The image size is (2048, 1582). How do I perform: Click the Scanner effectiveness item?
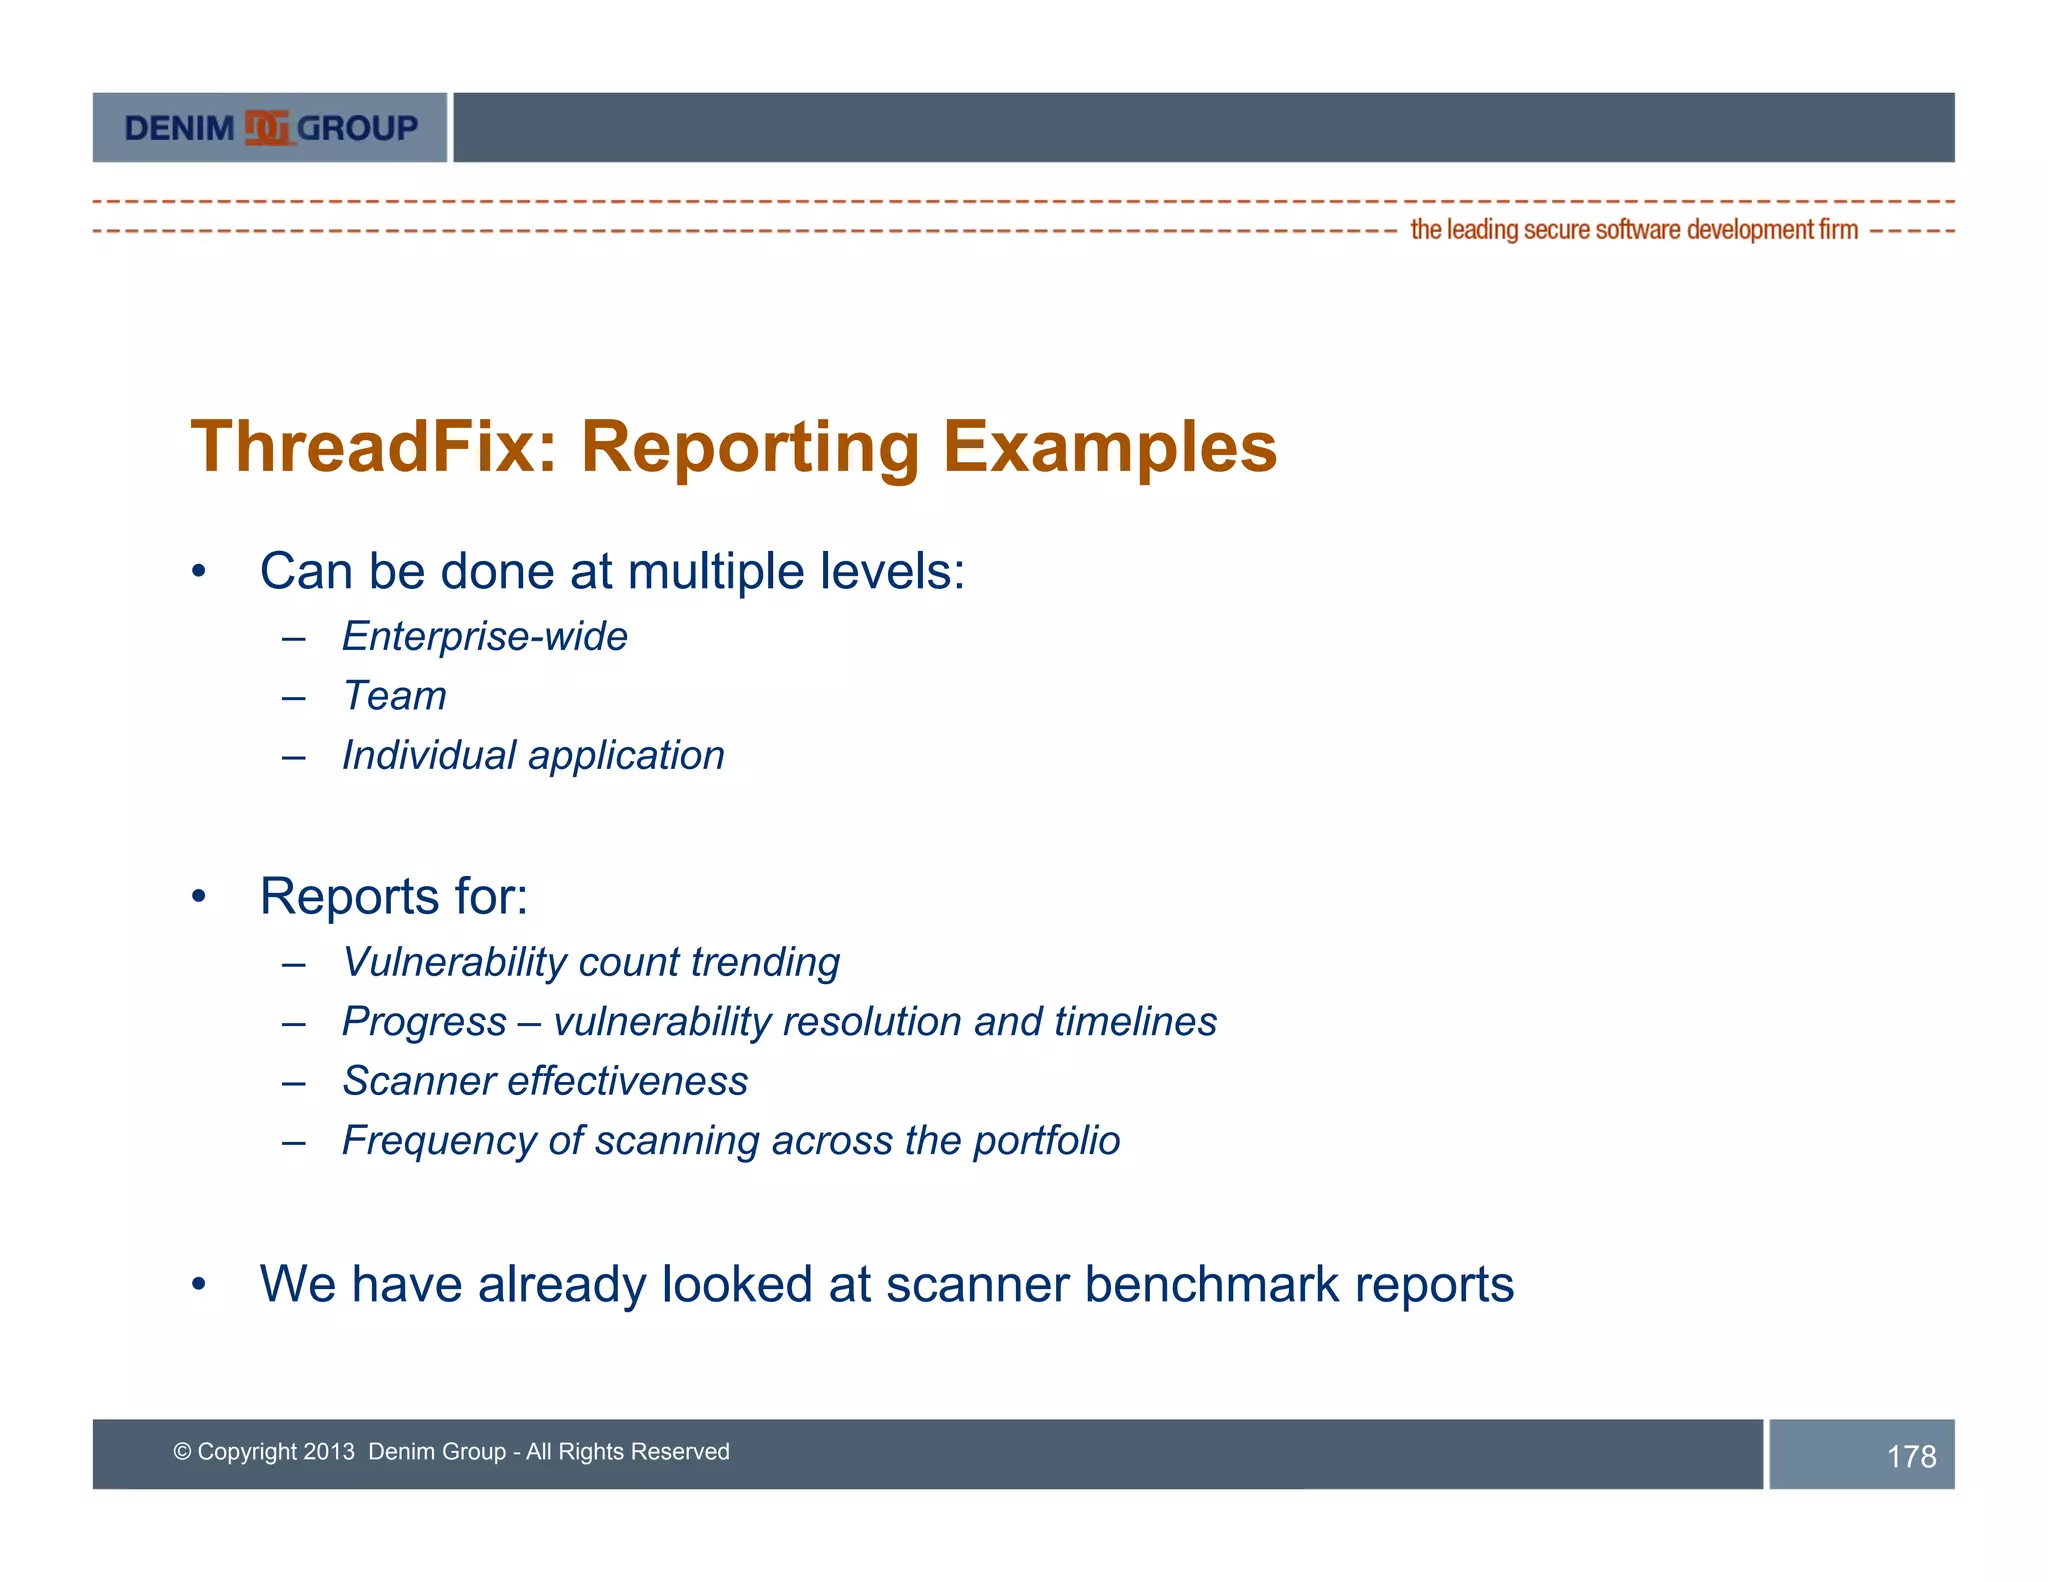pos(545,1082)
